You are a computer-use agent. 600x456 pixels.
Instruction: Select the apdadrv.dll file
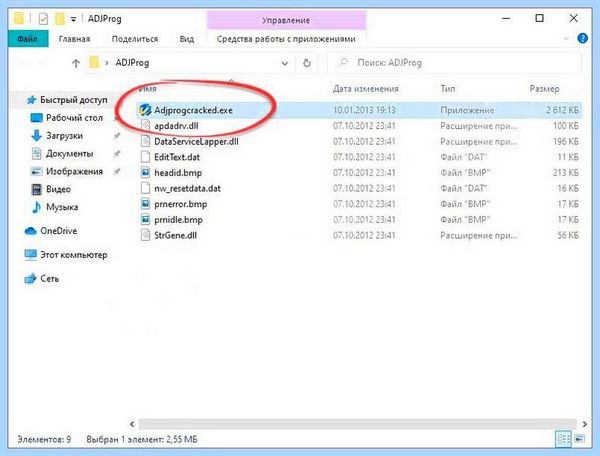176,126
